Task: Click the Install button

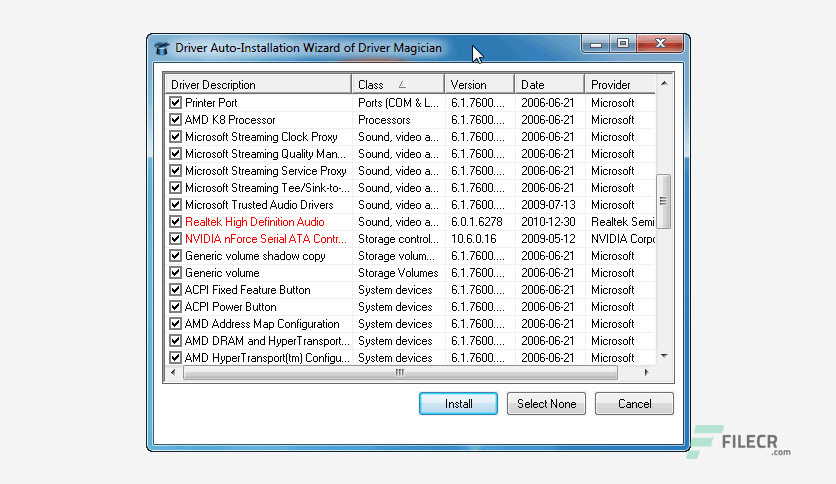Action: pyautogui.click(x=459, y=404)
